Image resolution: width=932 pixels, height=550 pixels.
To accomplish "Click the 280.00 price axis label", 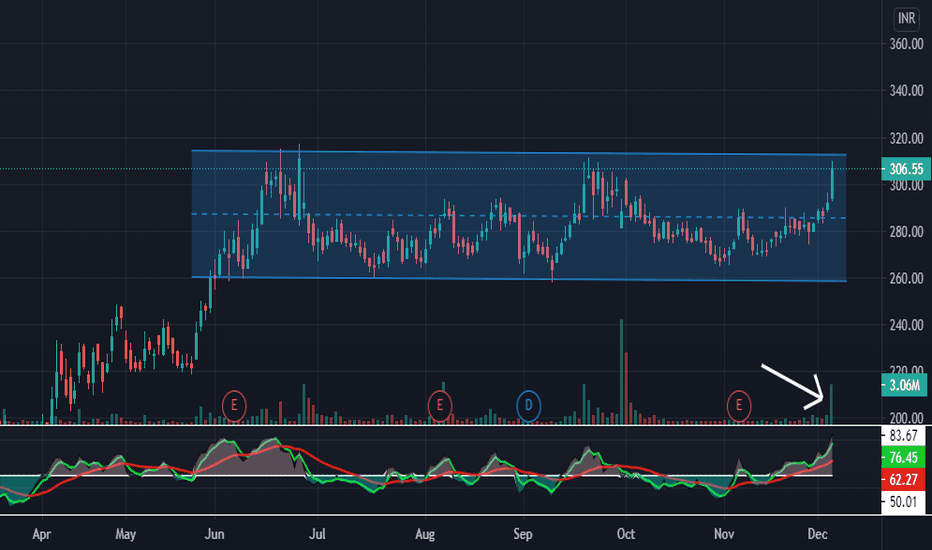I will 906,232.
